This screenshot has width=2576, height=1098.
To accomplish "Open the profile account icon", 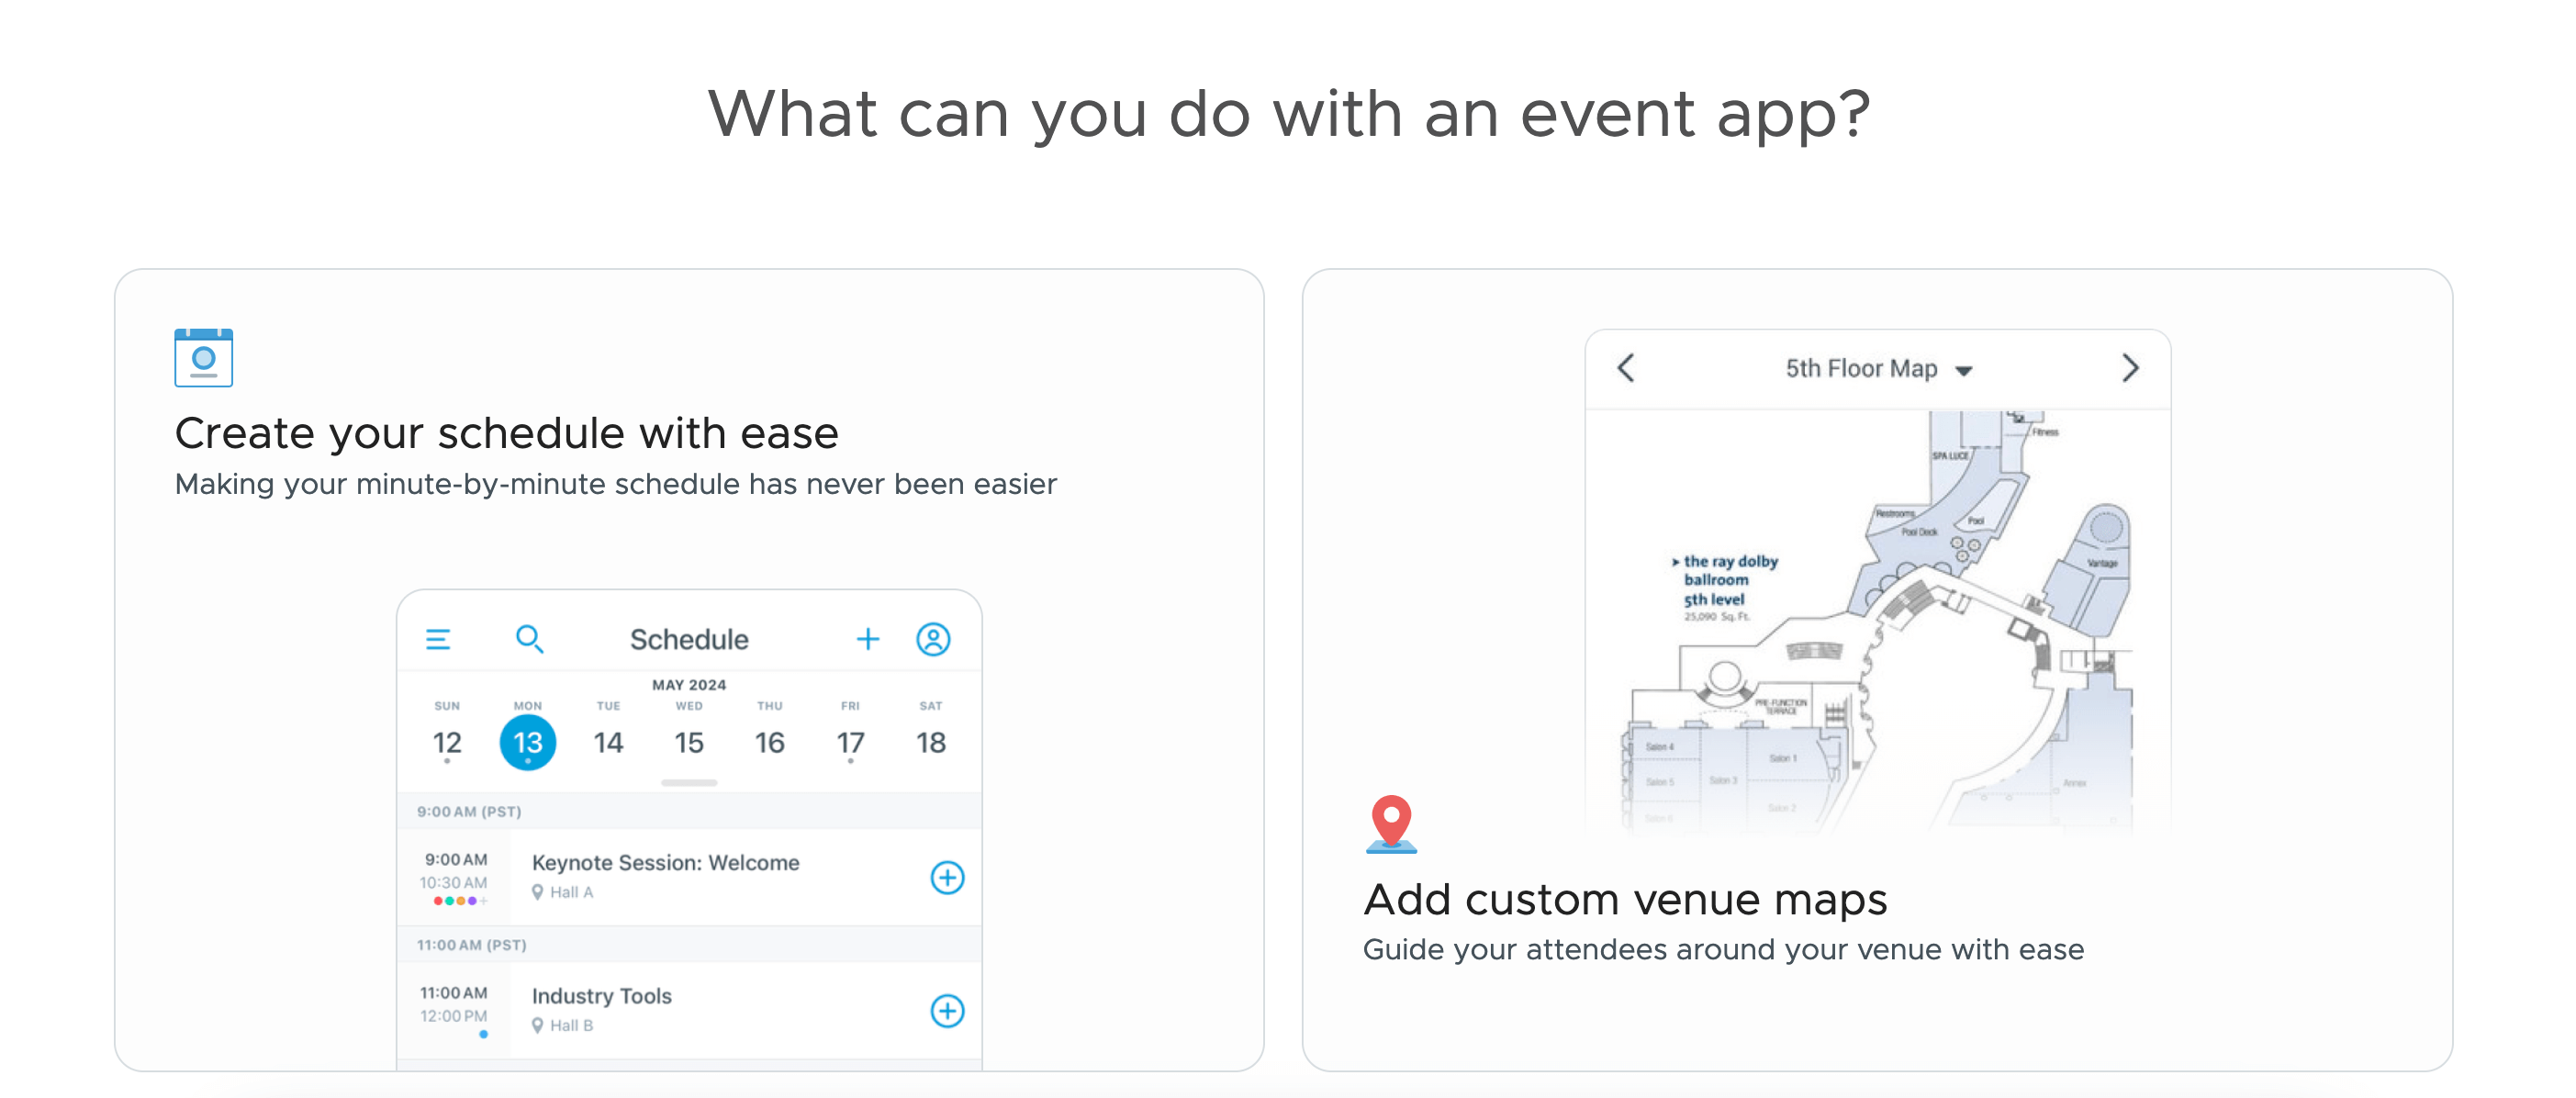I will (x=932, y=639).
